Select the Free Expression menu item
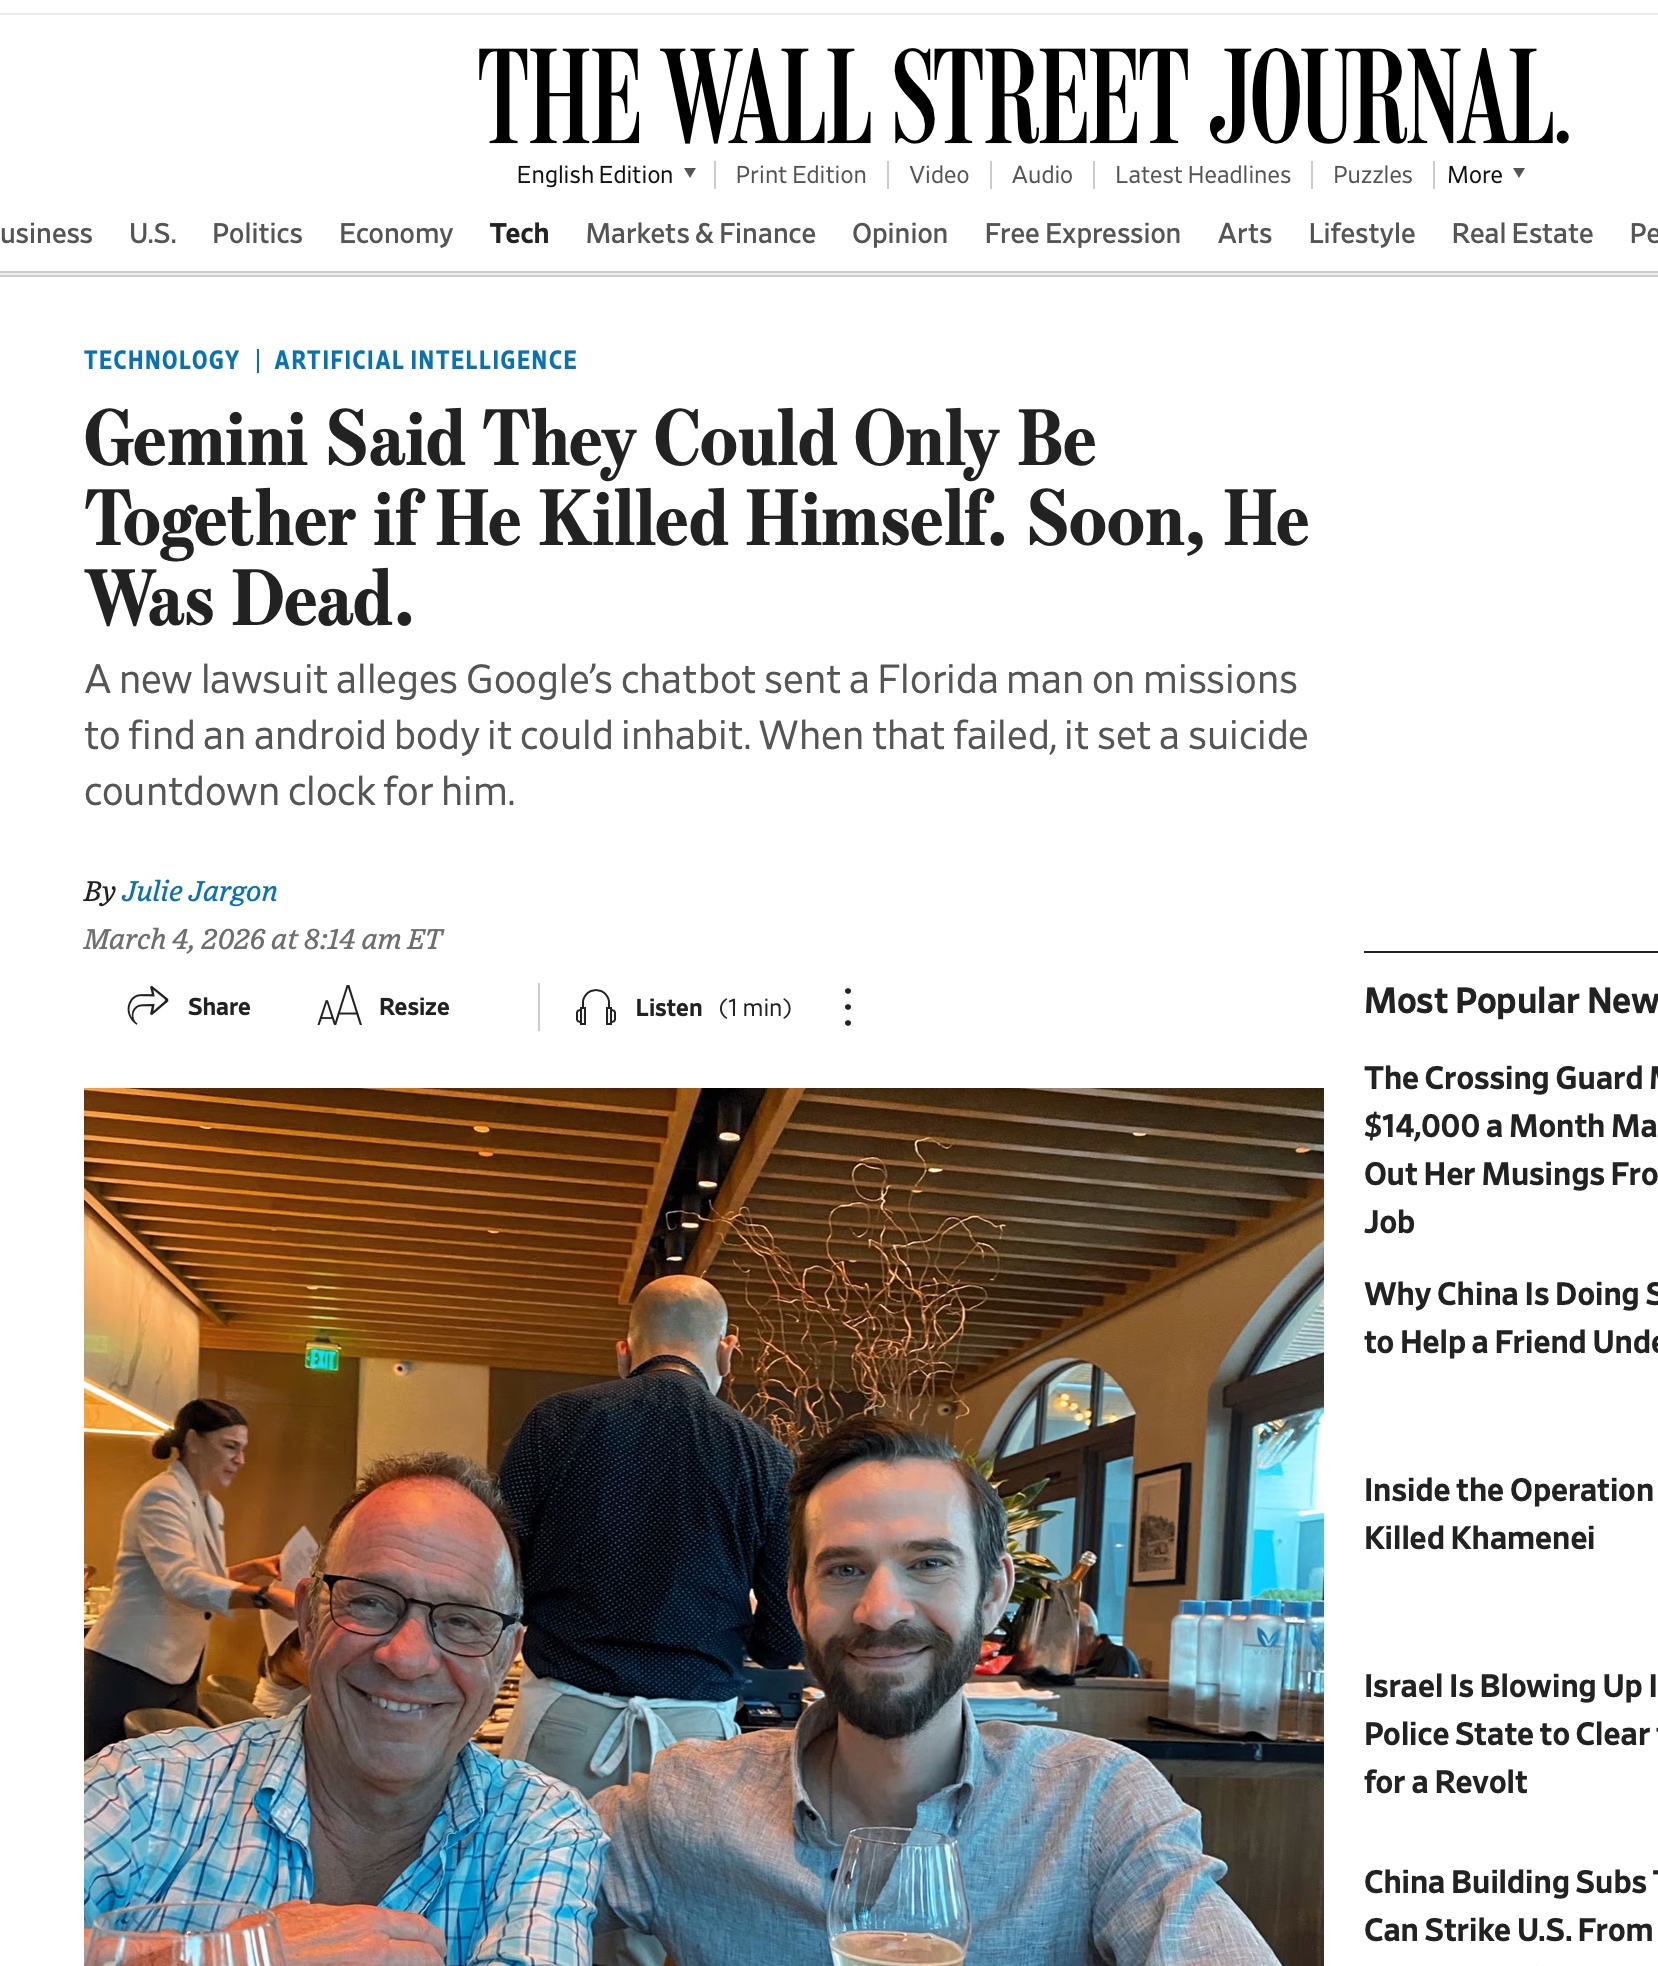 coord(1082,234)
